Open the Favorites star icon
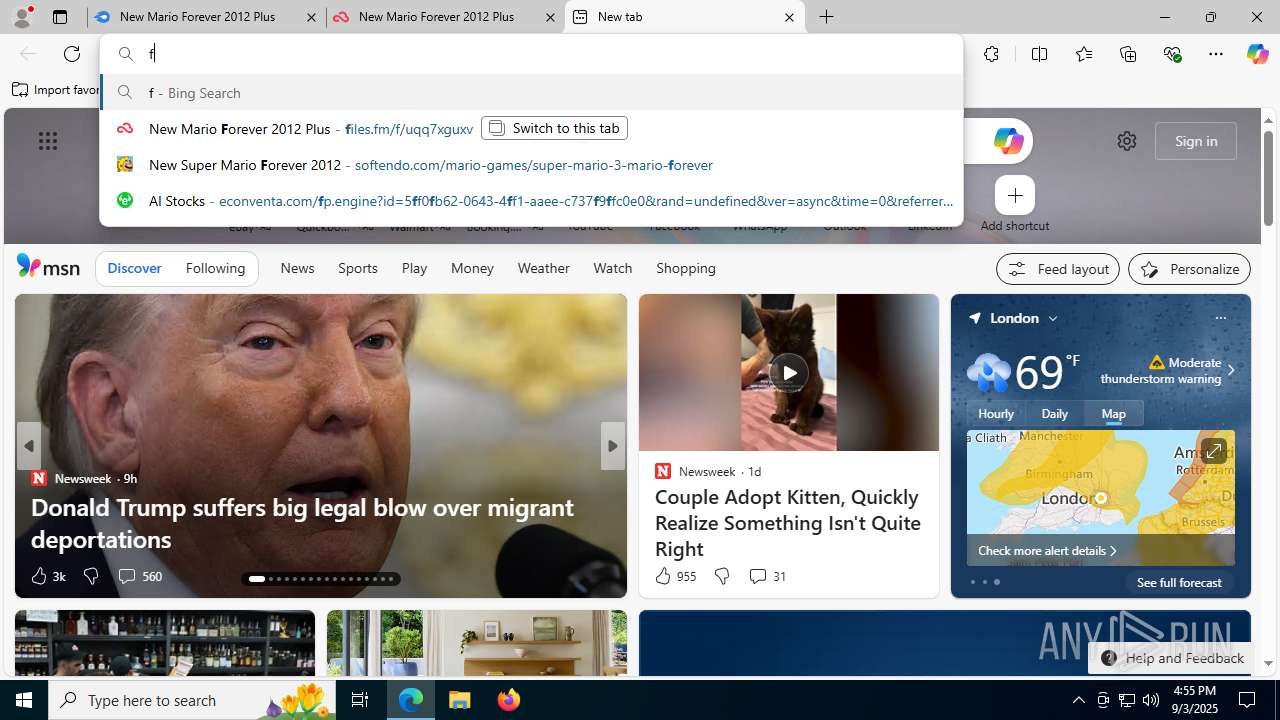The image size is (1280, 720). (1084, 54)
